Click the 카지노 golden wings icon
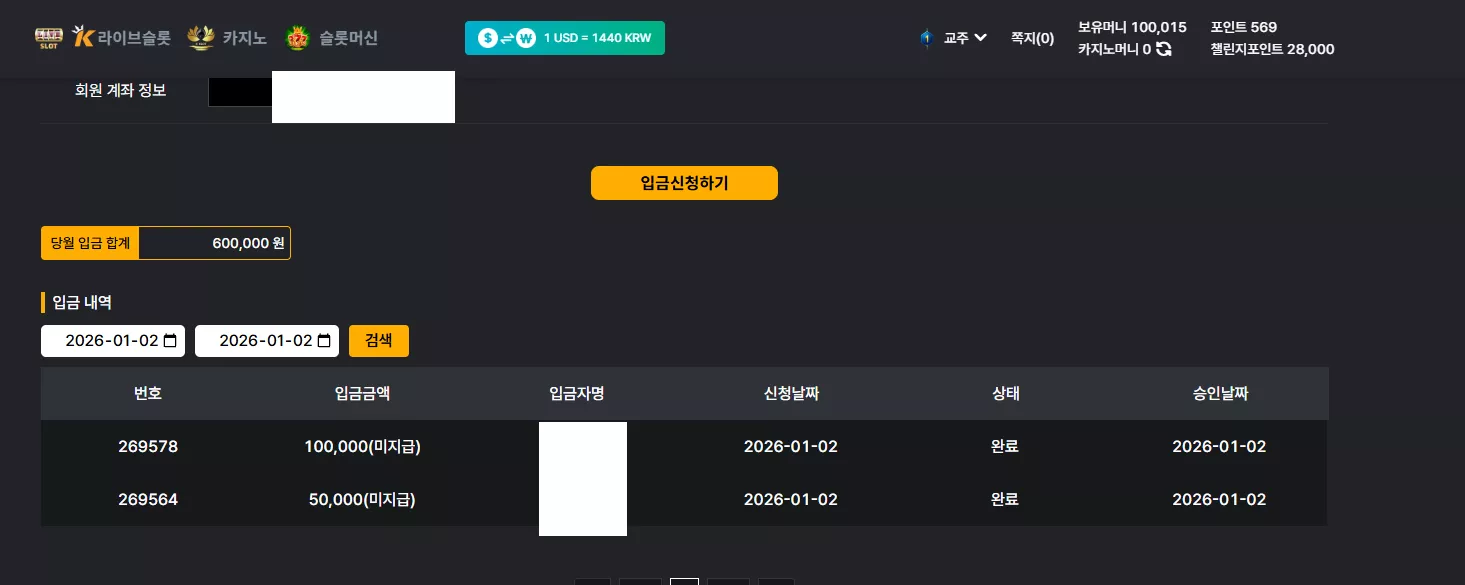 coord(201,38)
